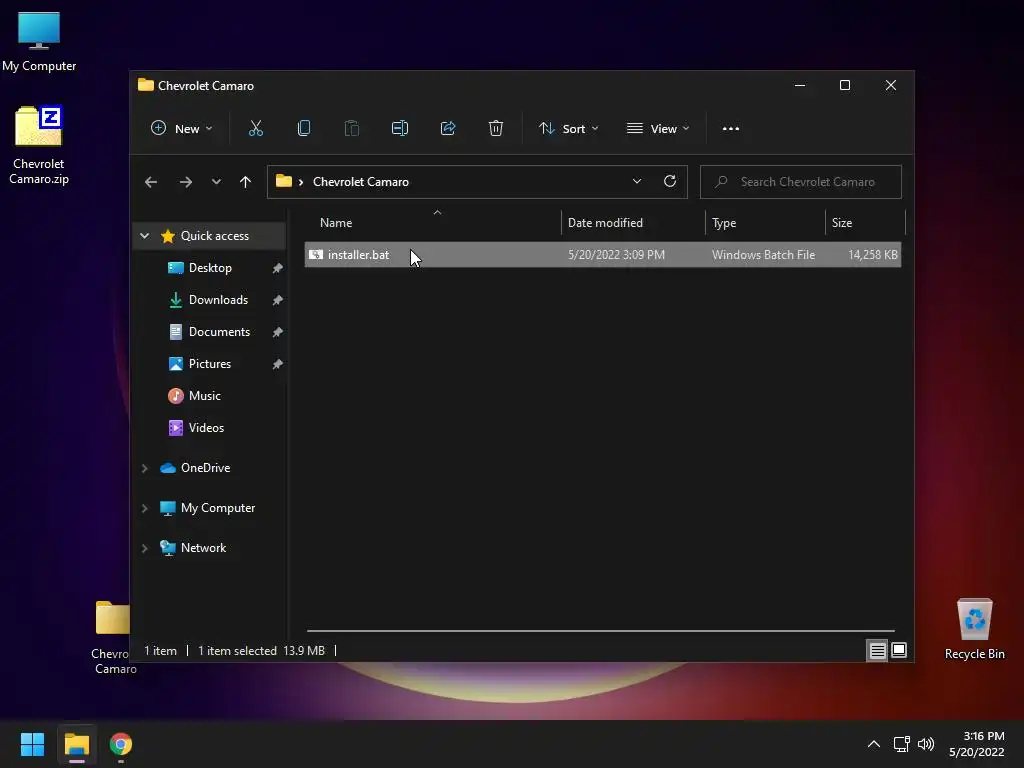Click the folder icon in address bar
This screenshot has width=1024, height=768.
(283, 181)
